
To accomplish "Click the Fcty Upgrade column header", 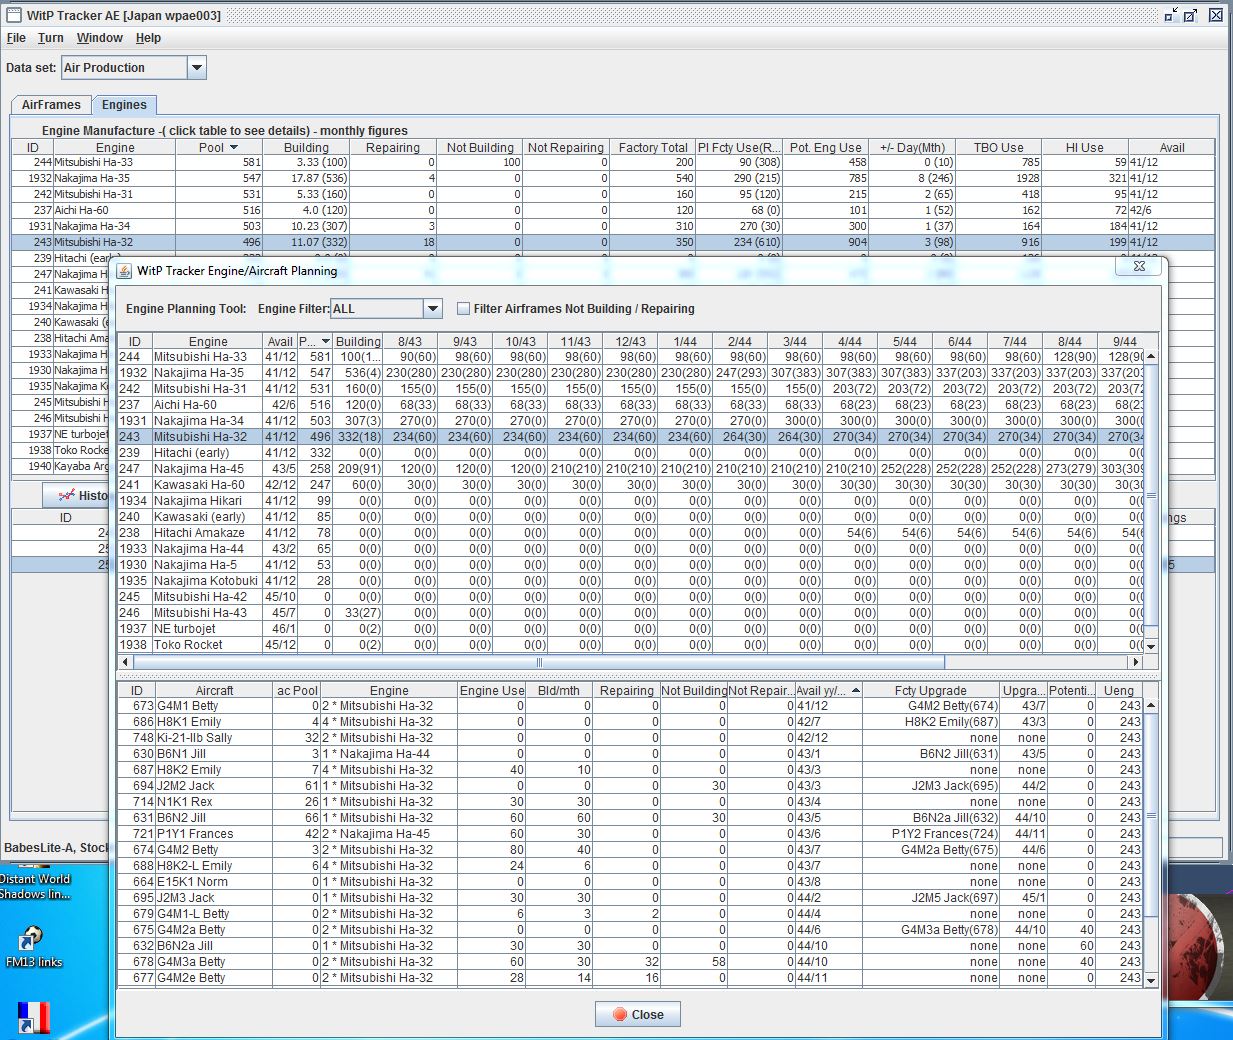I will [930, 691].
